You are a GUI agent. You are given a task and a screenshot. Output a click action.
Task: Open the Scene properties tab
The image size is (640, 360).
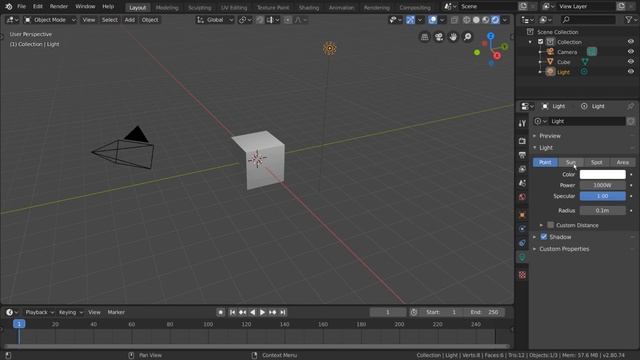coord(522,183)
